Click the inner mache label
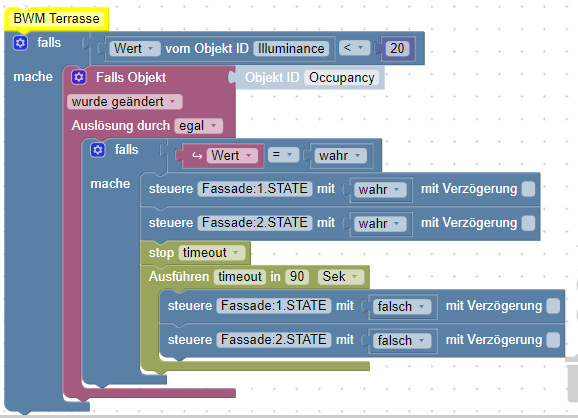This screenshot has height=418, width=578. pos(110,184)
